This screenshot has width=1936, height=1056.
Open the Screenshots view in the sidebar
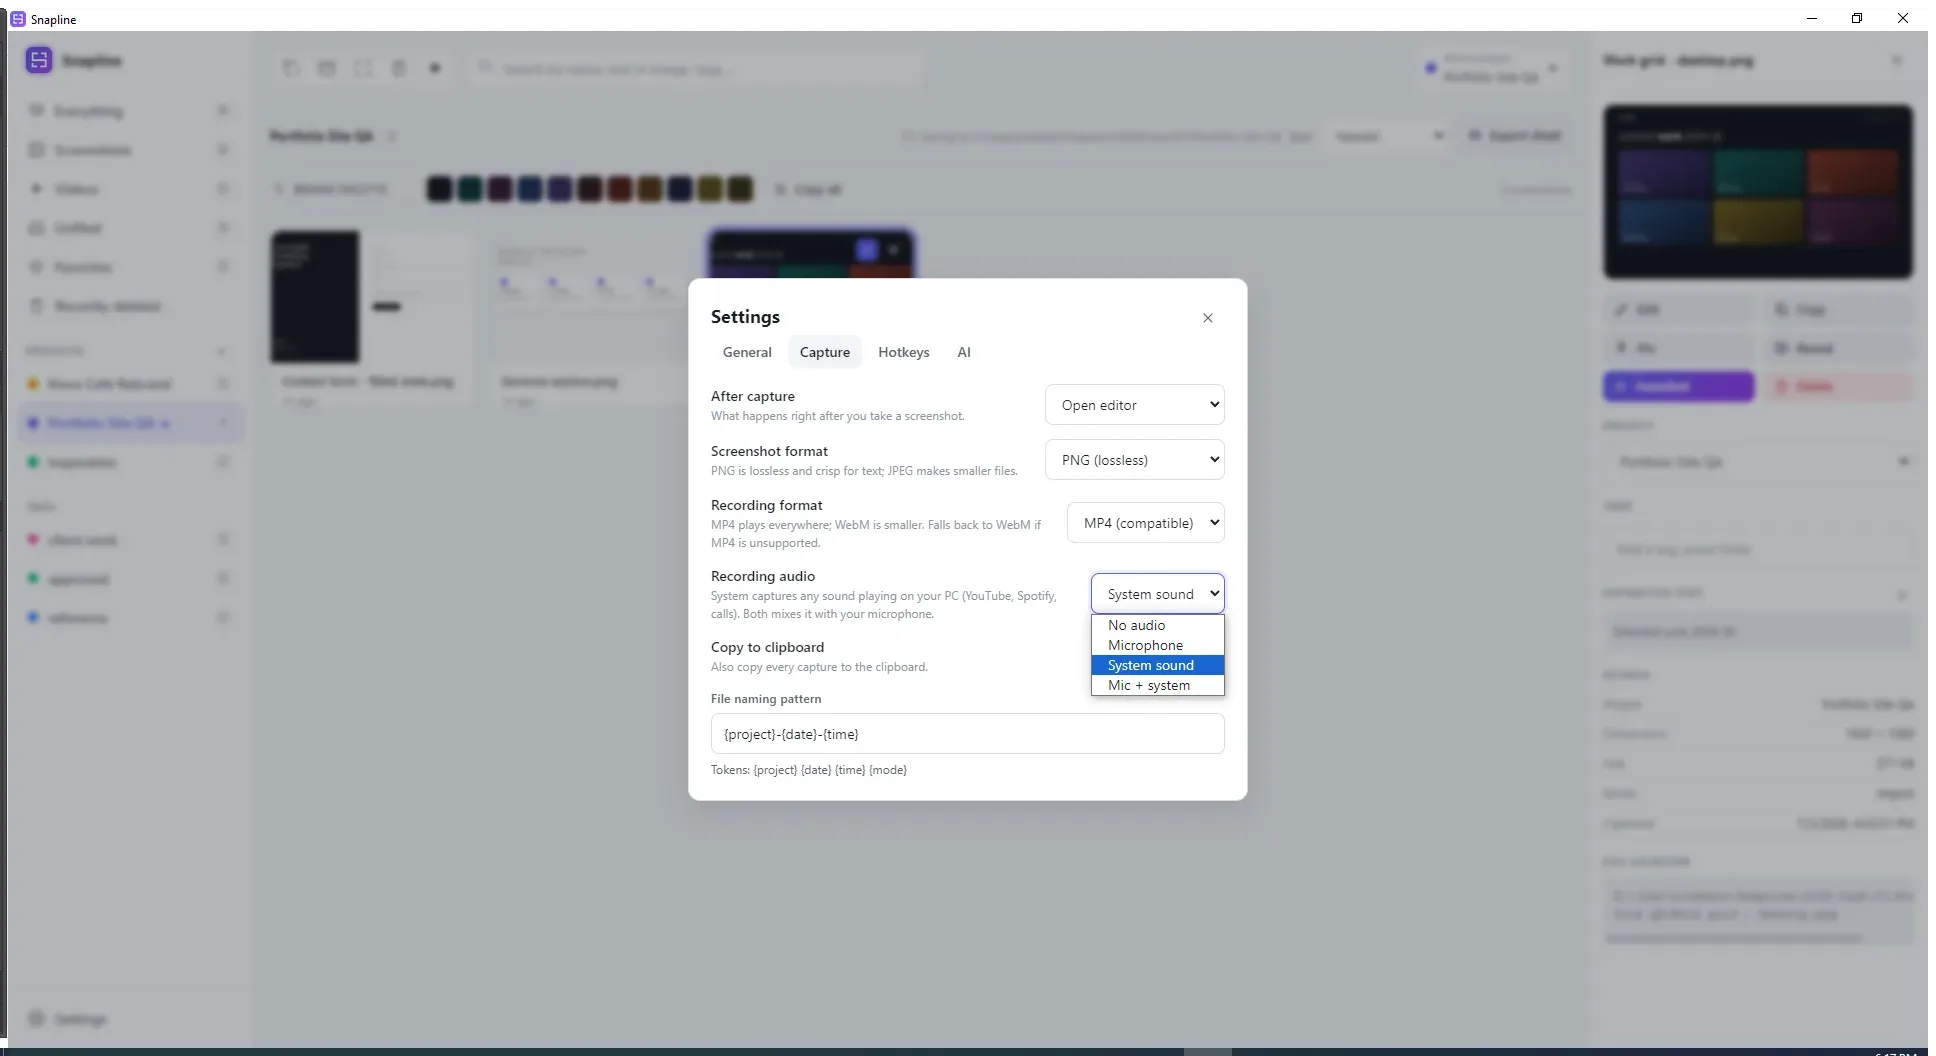128,150
